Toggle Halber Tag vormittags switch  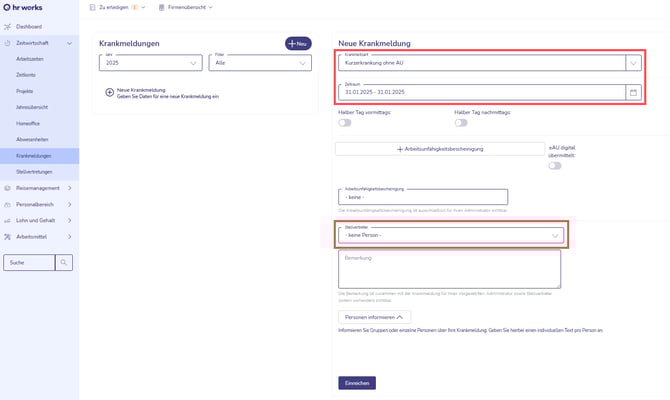(346, 123)
